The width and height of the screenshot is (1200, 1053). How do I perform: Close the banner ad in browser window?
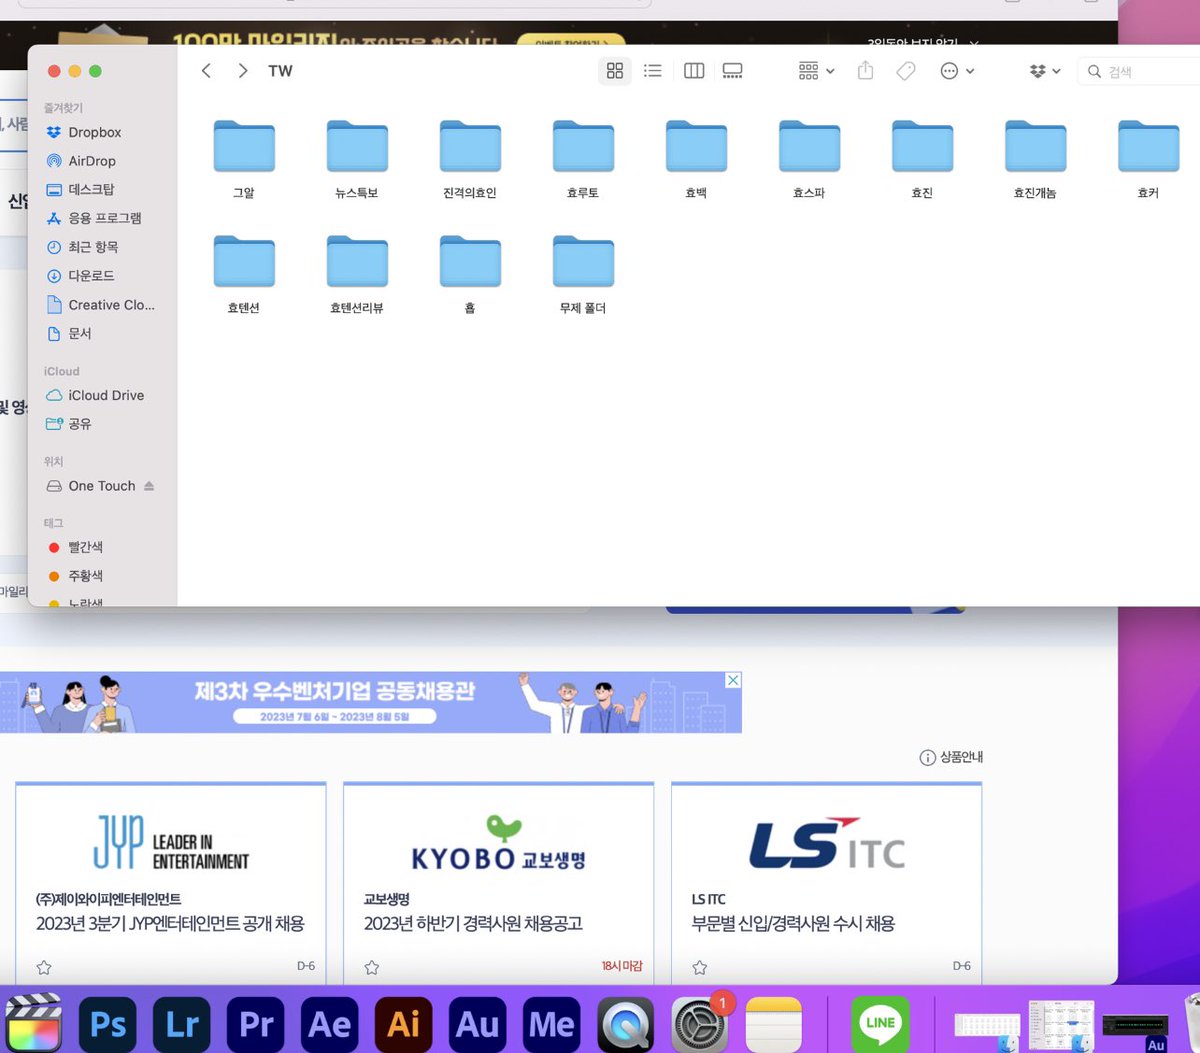tap(733, 680)
